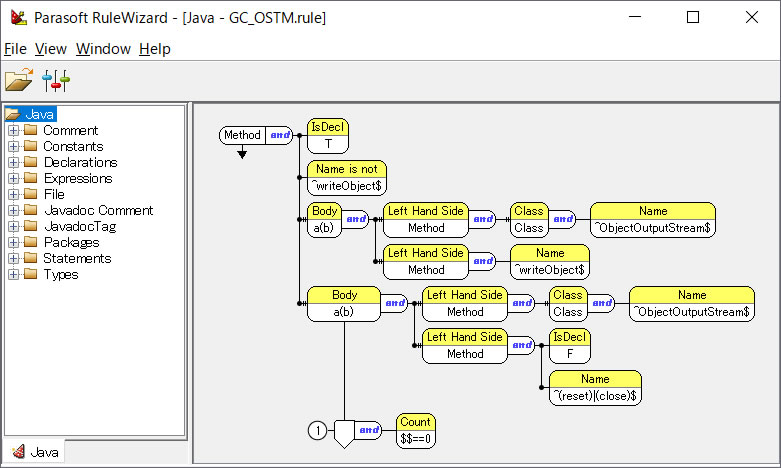Select the Name ^(reset)|(close)$ node
The width and height of the screenshot is (781, 468).
click(x=595, y=387)
